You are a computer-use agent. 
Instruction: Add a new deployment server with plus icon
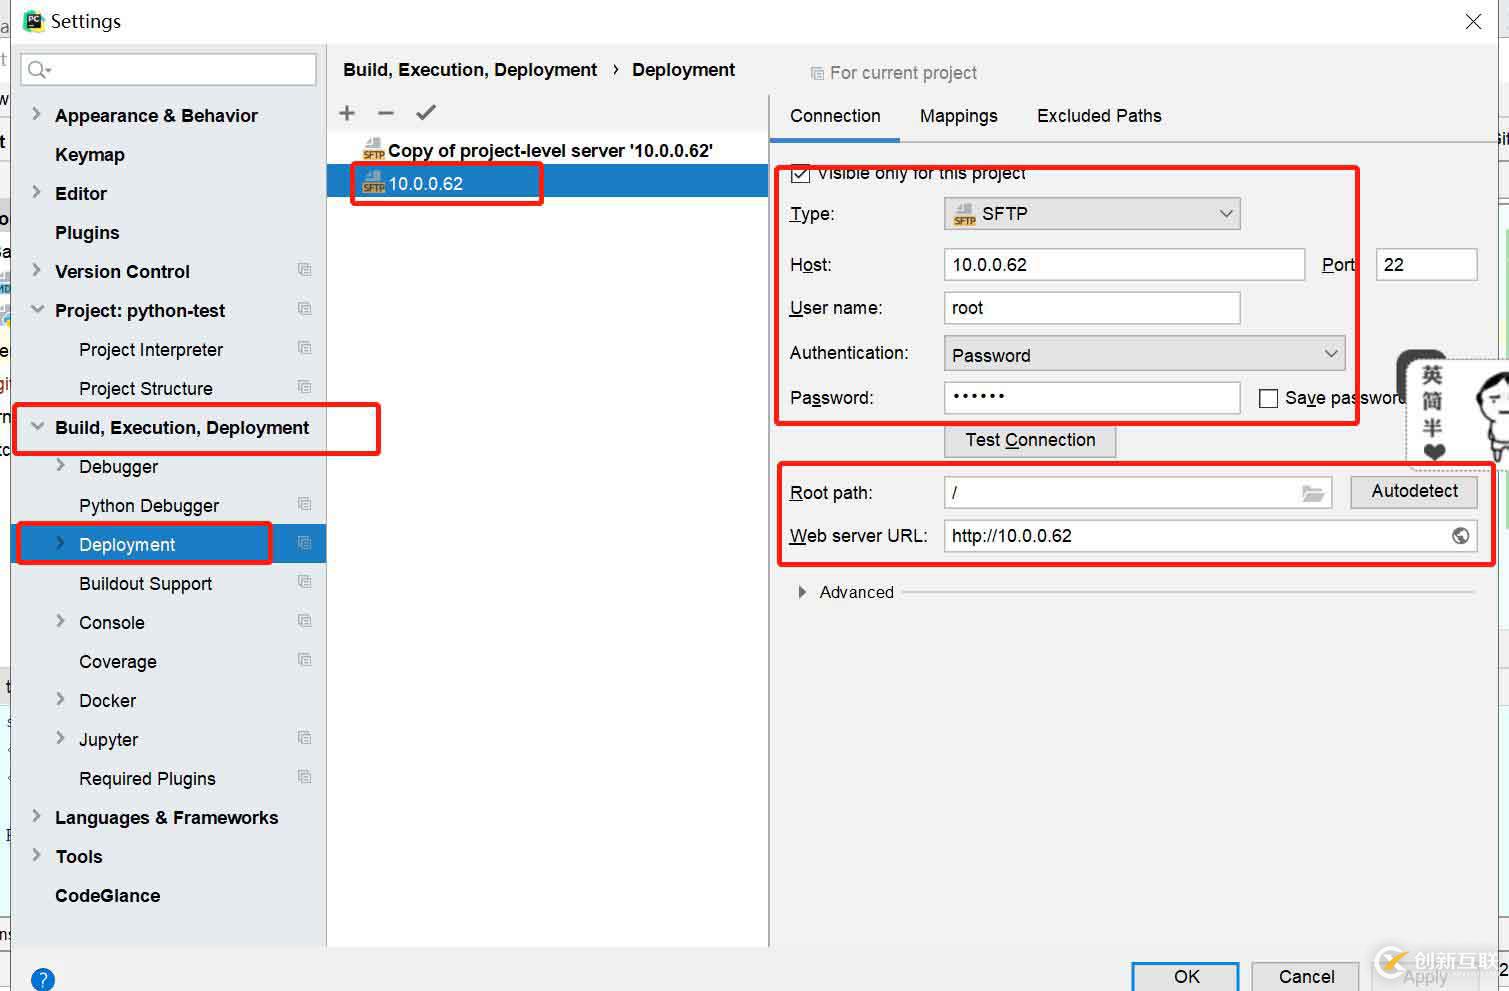347,113
